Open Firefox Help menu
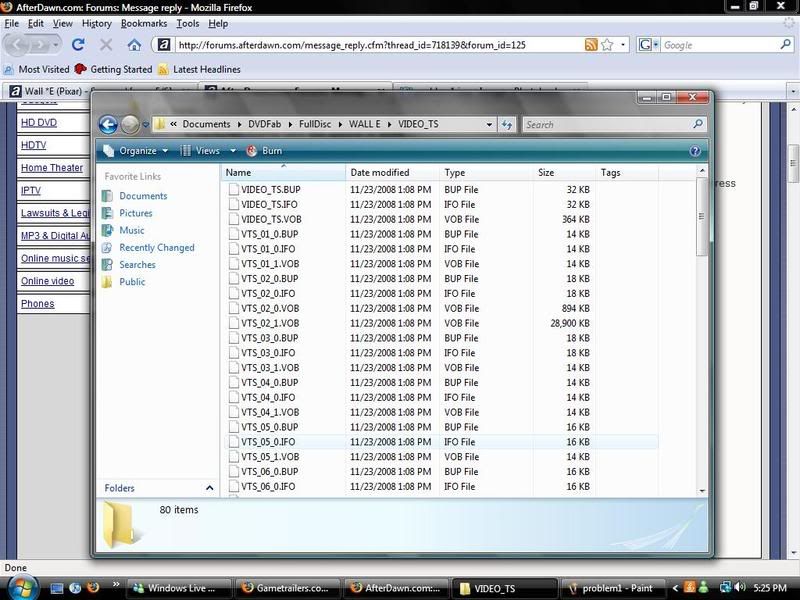The image size is (800, 600). (218, 23)
